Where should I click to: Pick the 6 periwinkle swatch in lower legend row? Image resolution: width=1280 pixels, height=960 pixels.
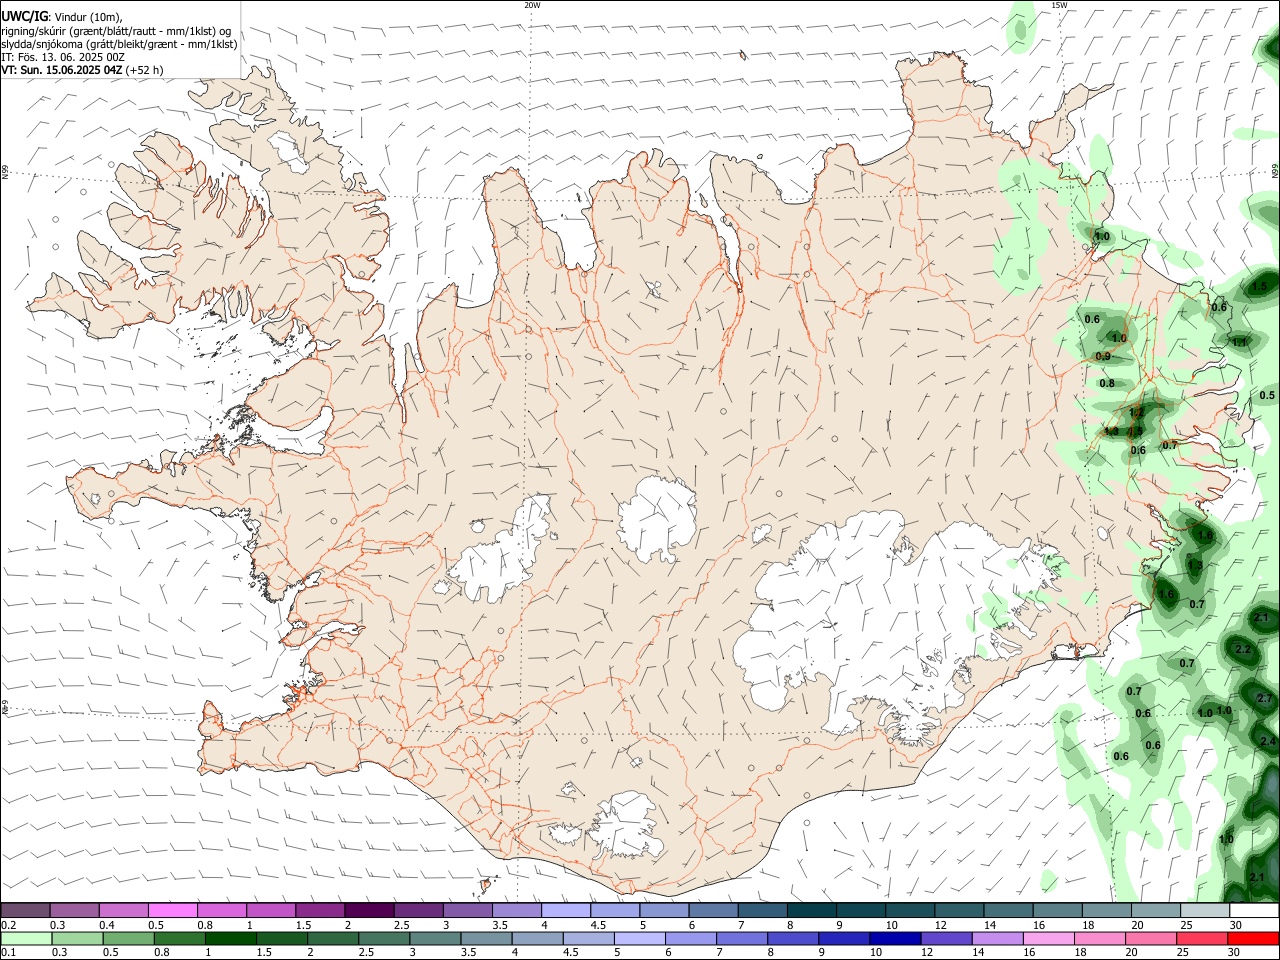point(690,938)
